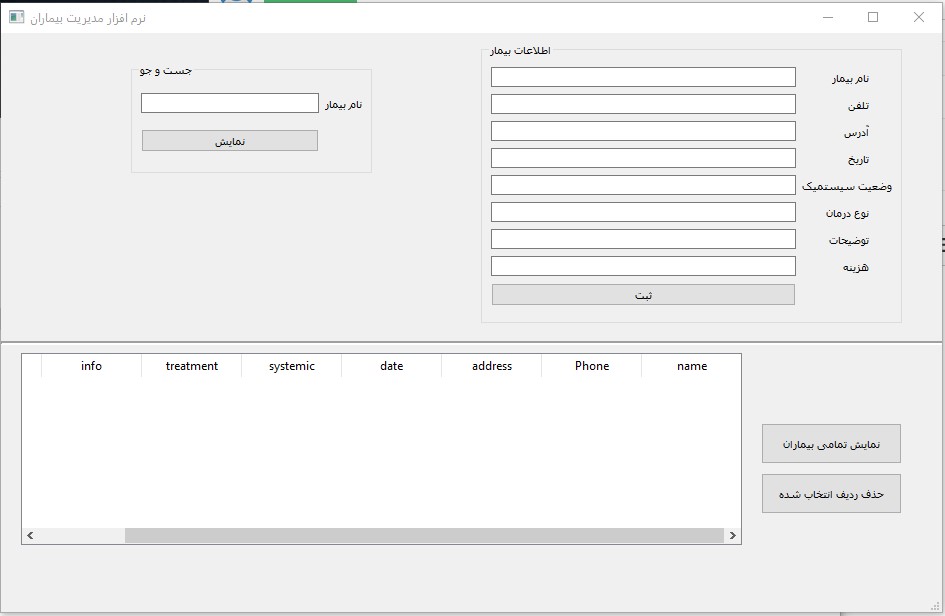Click the وضعیت سیستمیک input field

point(643,185)
